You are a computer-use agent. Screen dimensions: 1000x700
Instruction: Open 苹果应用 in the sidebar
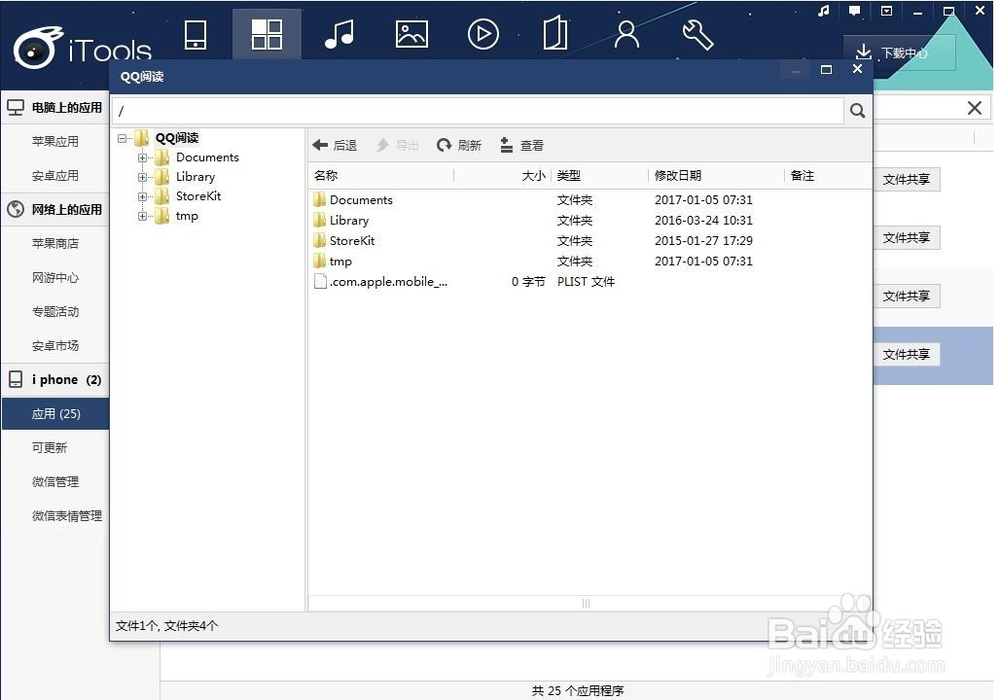55,142
